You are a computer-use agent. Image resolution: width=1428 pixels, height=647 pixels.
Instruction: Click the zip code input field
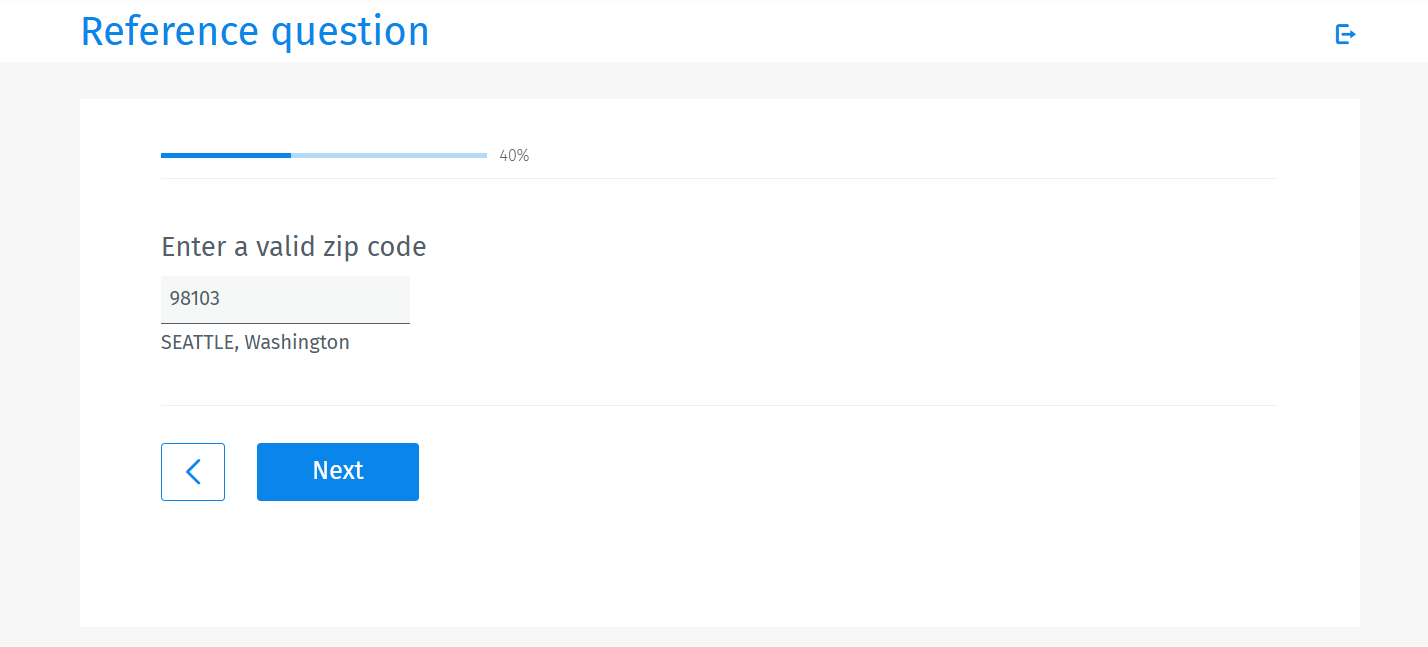point(285,298)
